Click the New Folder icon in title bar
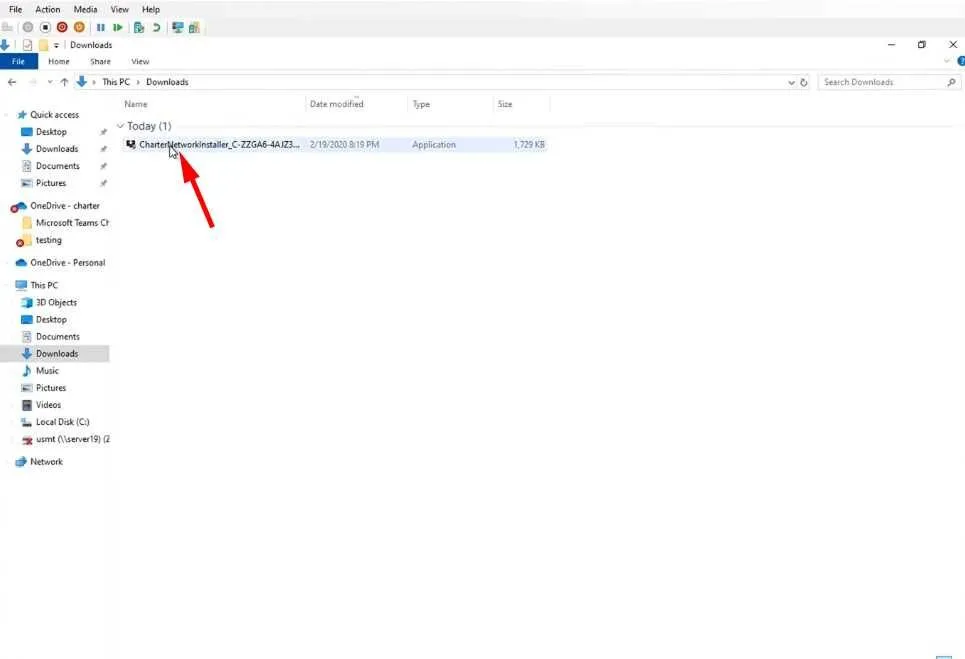 [43, 45]
